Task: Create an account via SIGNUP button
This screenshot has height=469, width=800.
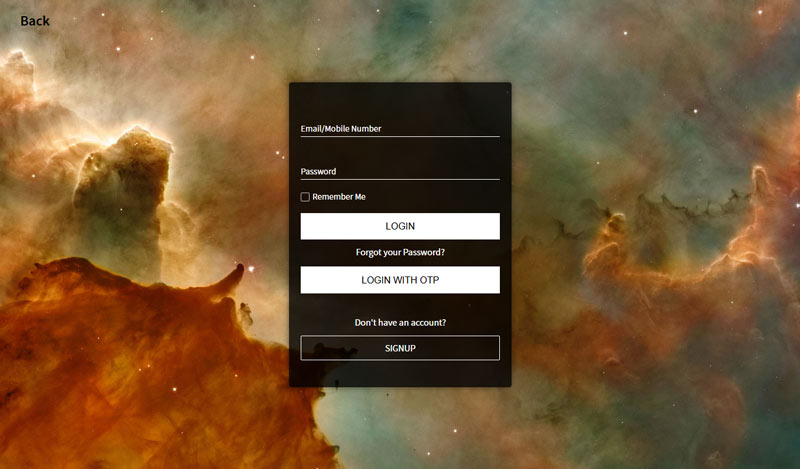Action: (400, 348)
